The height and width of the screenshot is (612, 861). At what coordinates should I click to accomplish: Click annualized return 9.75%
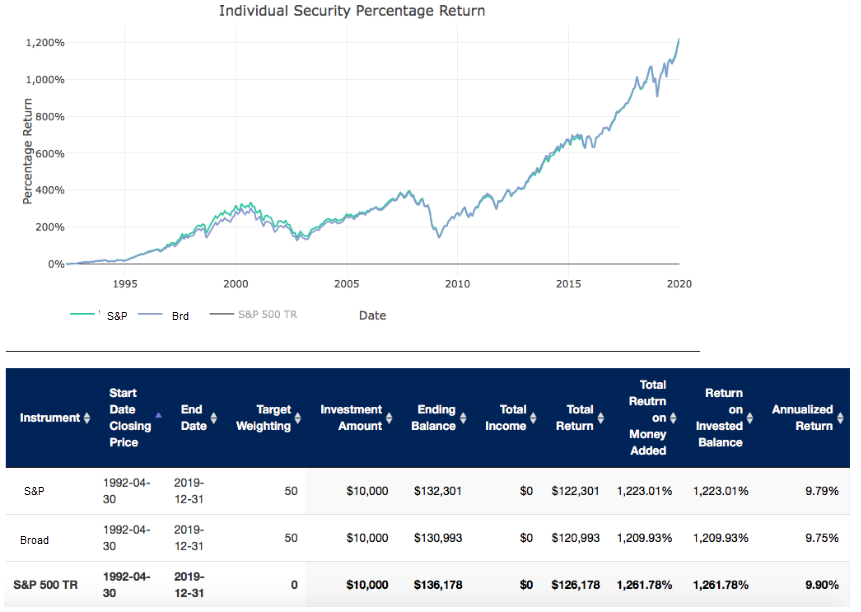click(821, 538)
